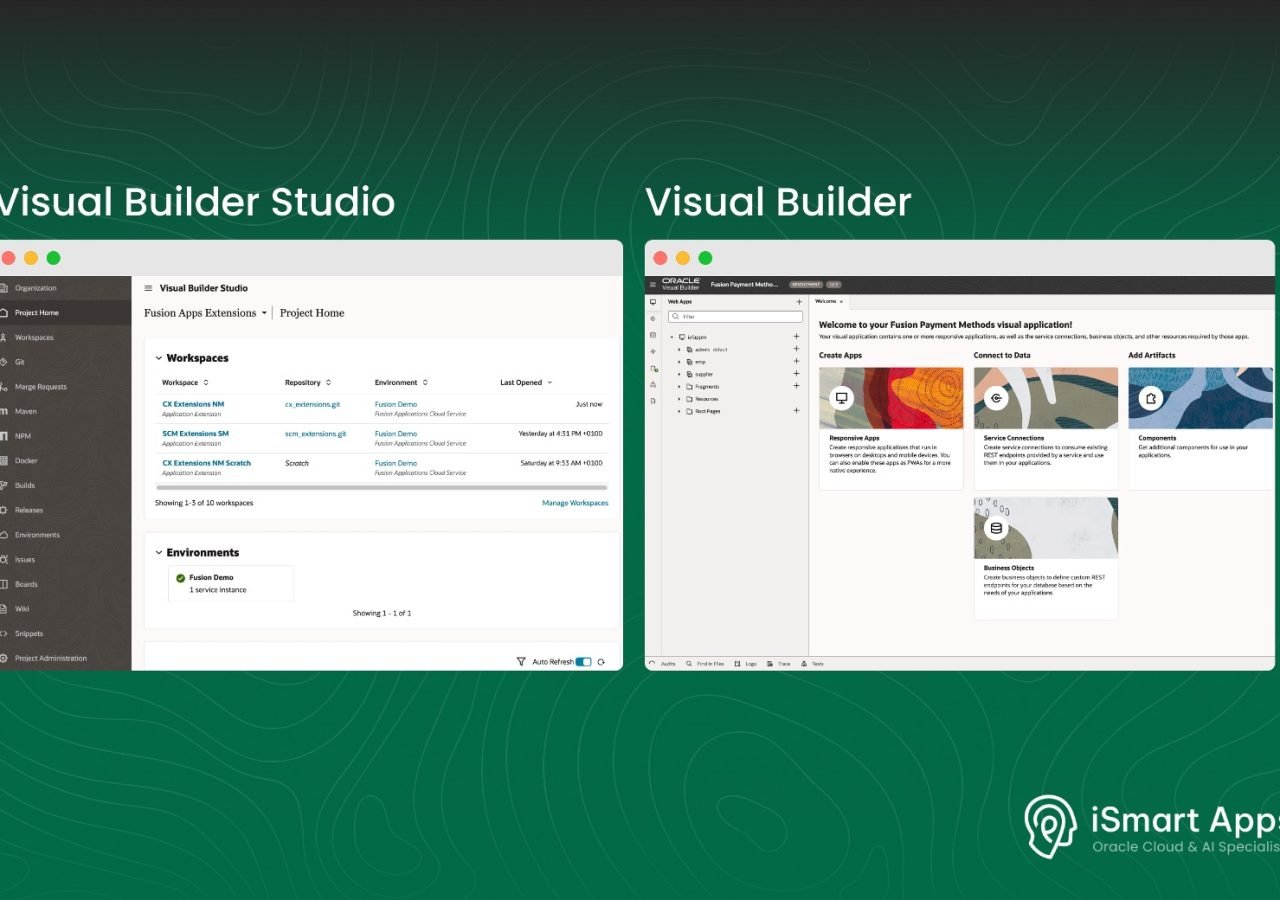Click the Manage Workspaces link
The height and width of the screenshot is (900, 1280).
pyautogui.click(x=575, y=503)
